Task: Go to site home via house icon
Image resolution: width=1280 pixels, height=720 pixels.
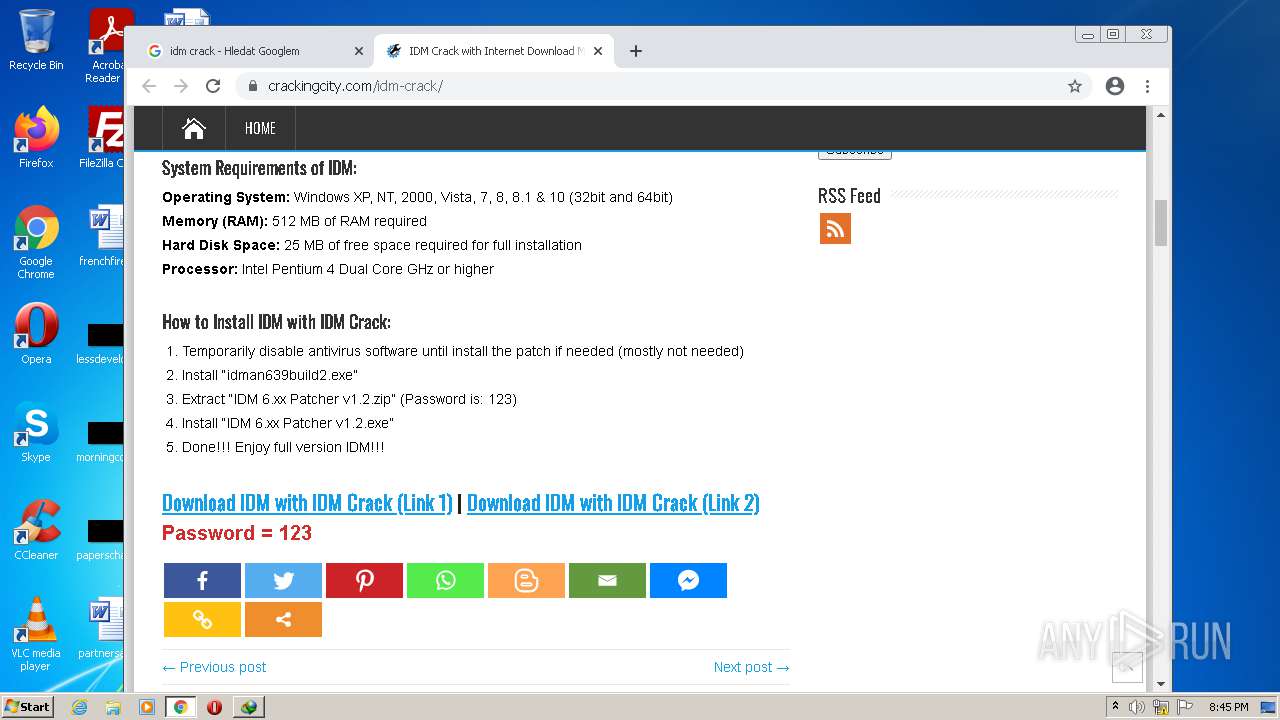Action: click(x=193, y=128)
